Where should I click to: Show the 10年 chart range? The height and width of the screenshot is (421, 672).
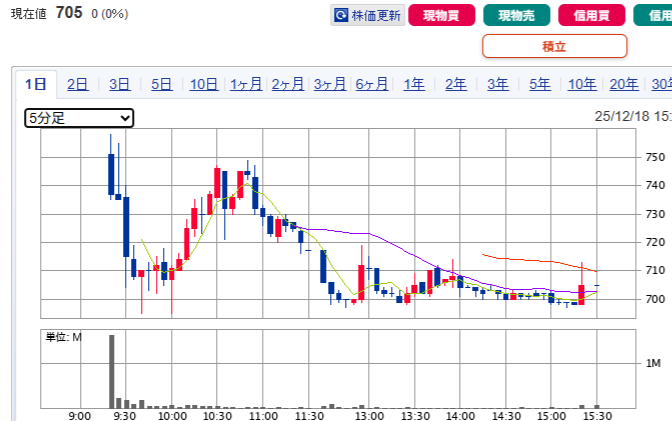pos(581,84)
